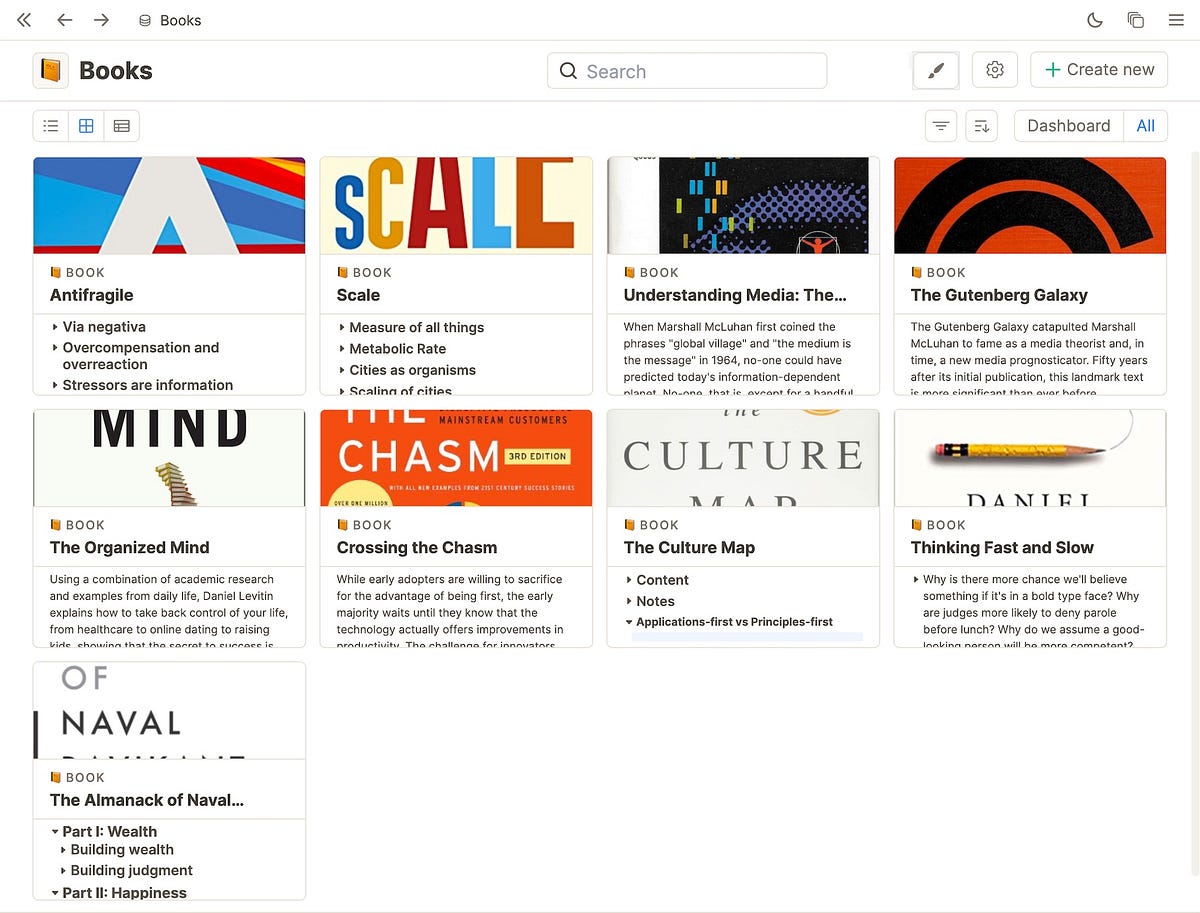The image size is (1200, 913).
Task: Click BOOK type icon on Organized Mind card
Action: pos(56,525)
